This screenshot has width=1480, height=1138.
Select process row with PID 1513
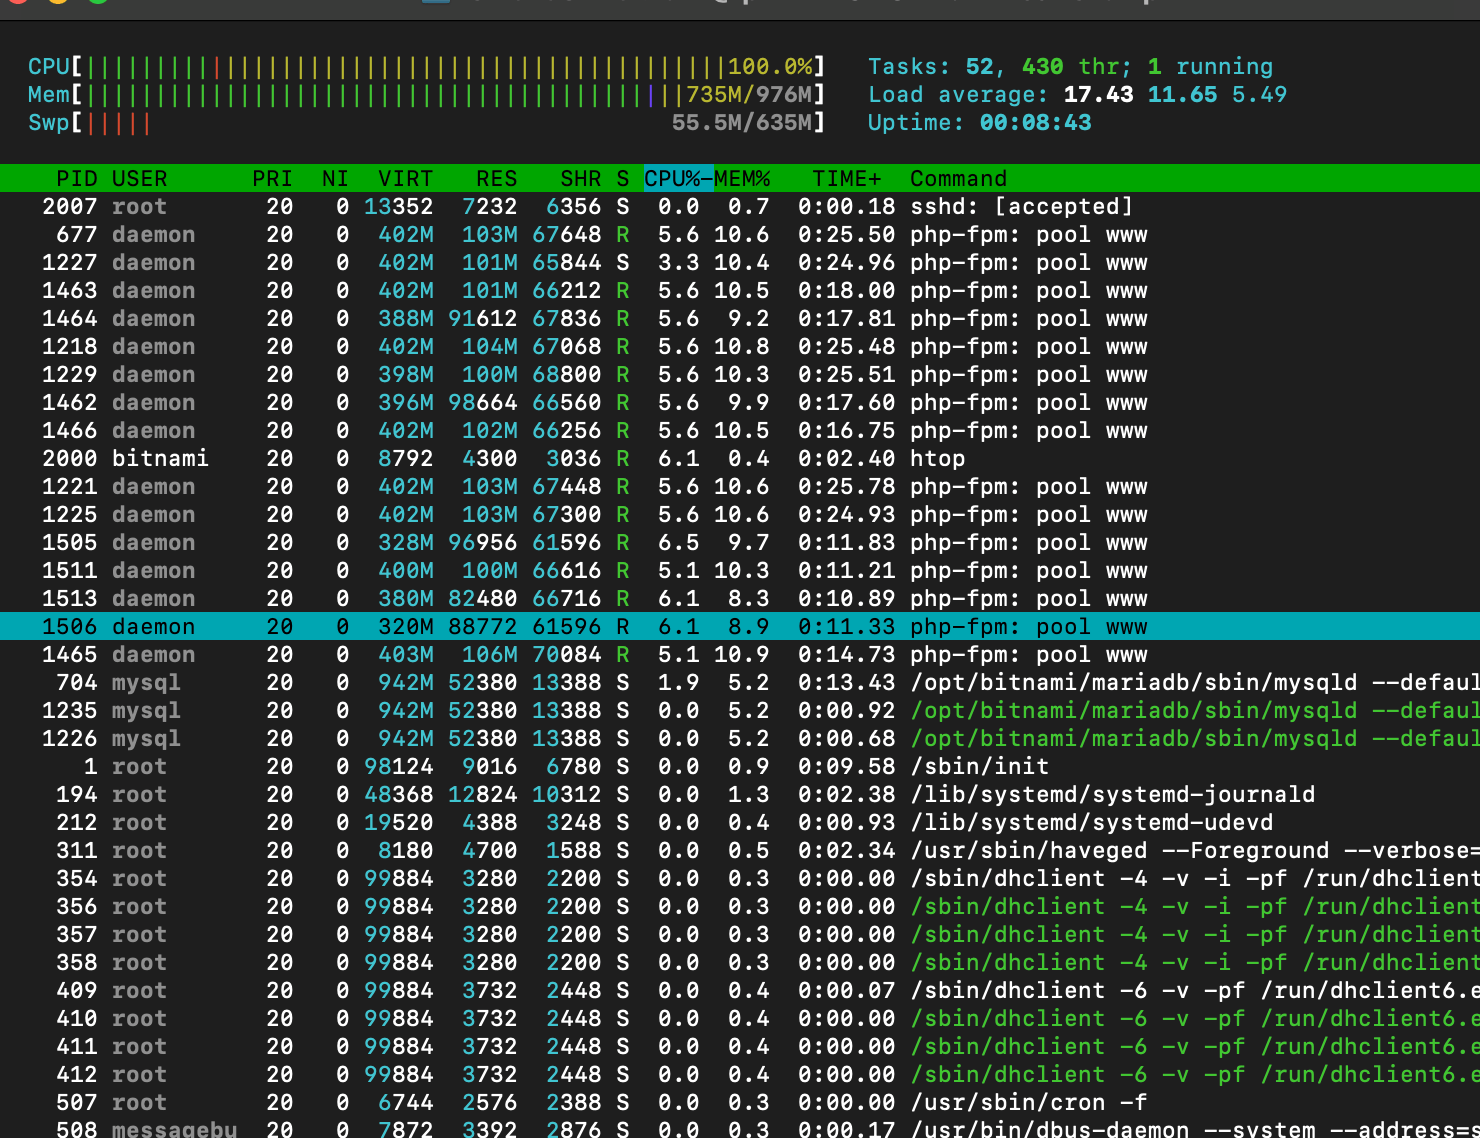click(740, 598)
